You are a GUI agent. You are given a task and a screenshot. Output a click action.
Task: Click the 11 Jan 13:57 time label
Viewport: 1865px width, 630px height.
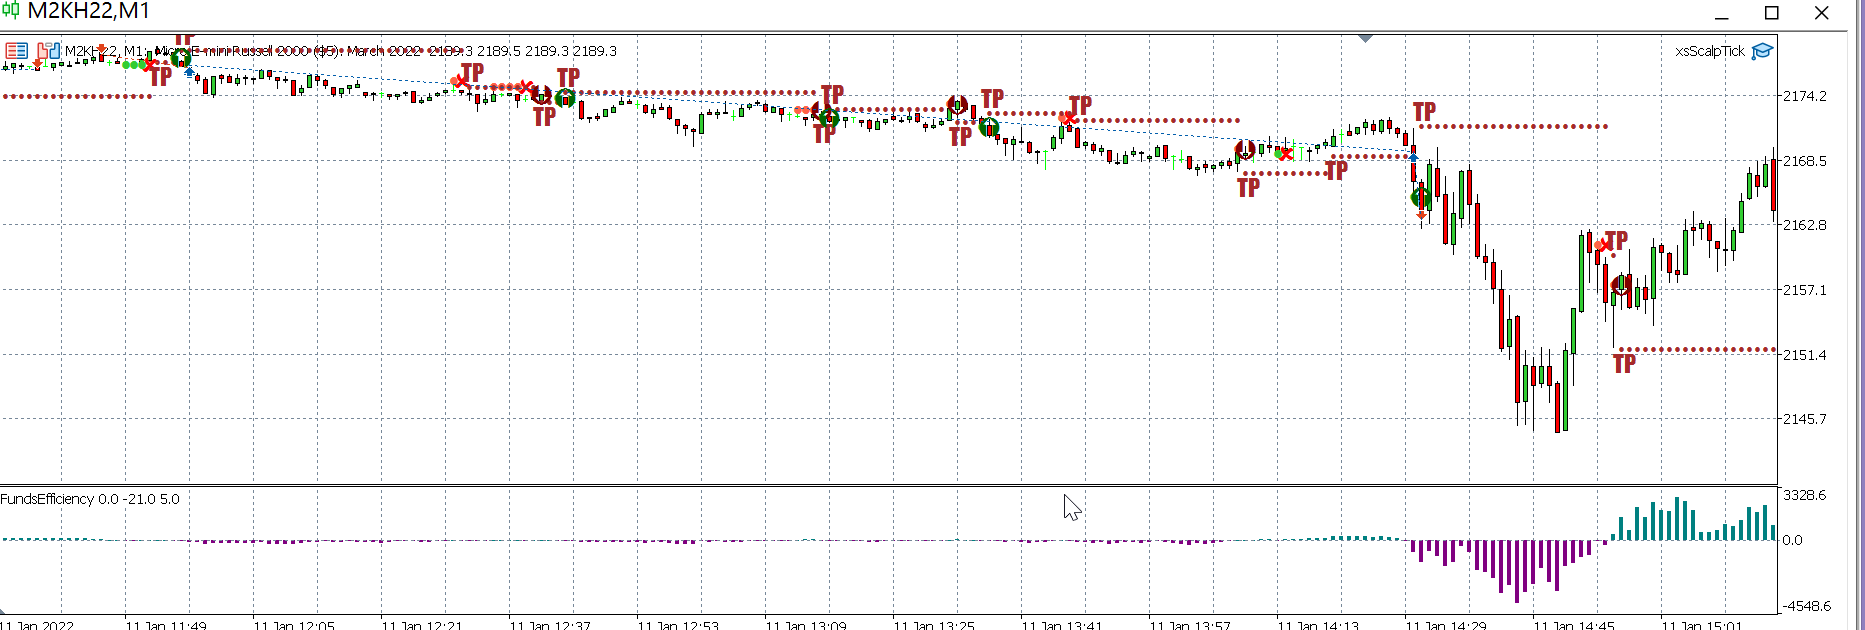click(1190, 625)
